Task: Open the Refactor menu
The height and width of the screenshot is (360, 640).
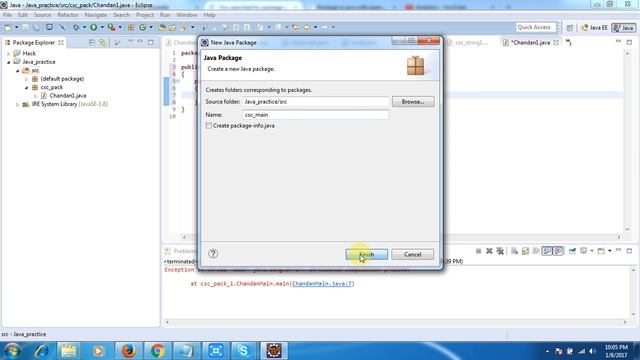Action: 68,15
